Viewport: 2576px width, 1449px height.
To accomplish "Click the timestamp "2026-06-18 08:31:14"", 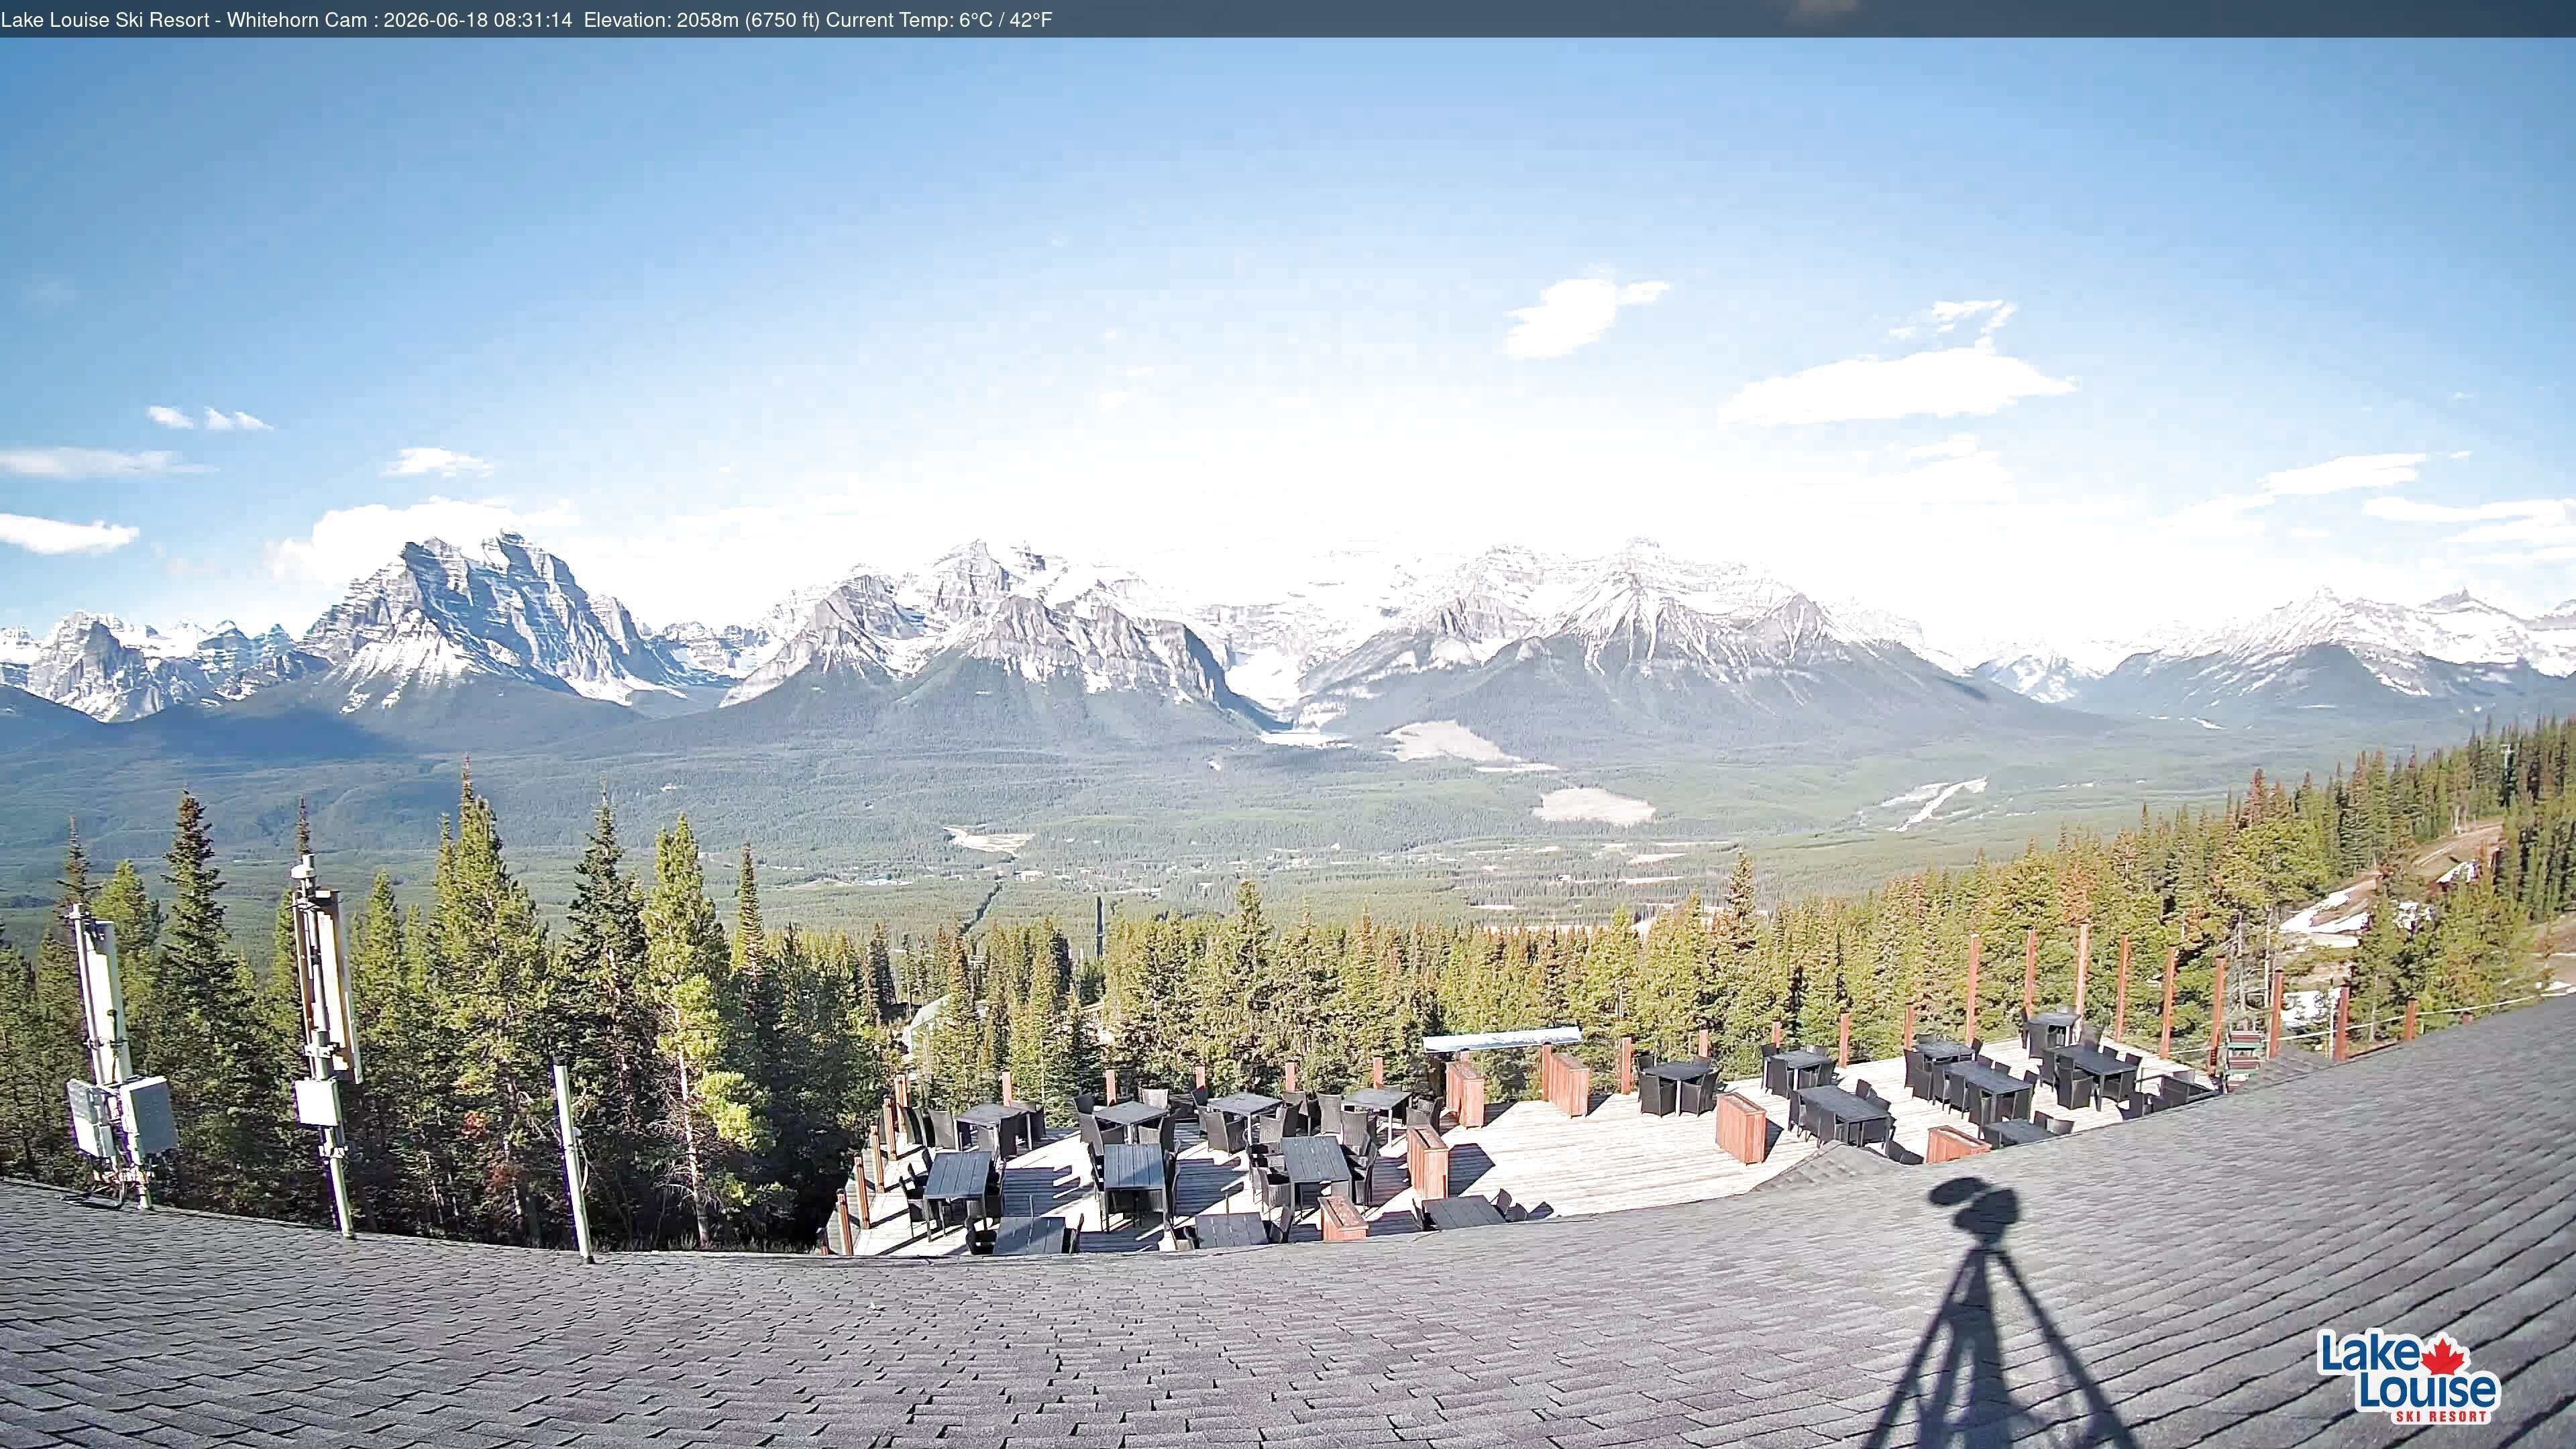I will 478,20.
